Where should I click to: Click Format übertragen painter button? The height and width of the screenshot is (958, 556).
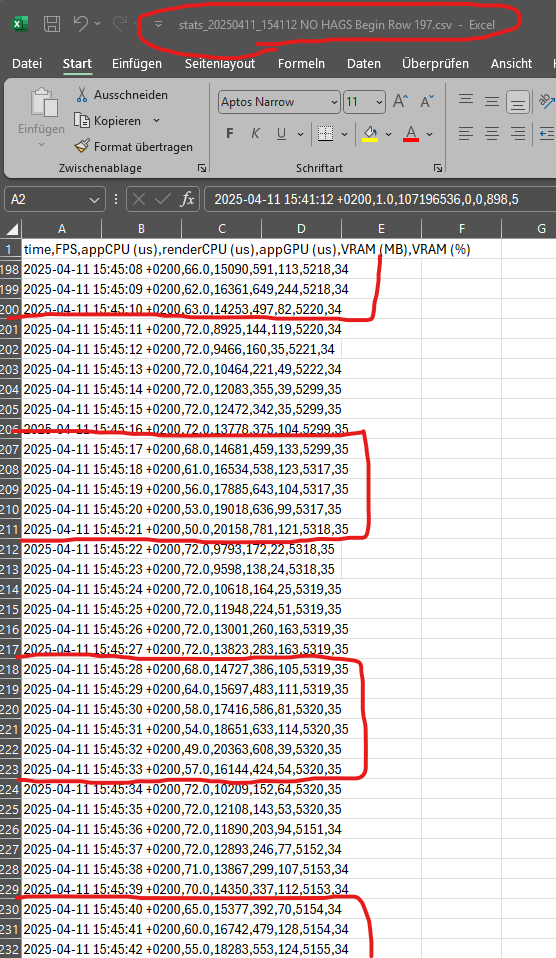tap(133, 147)
